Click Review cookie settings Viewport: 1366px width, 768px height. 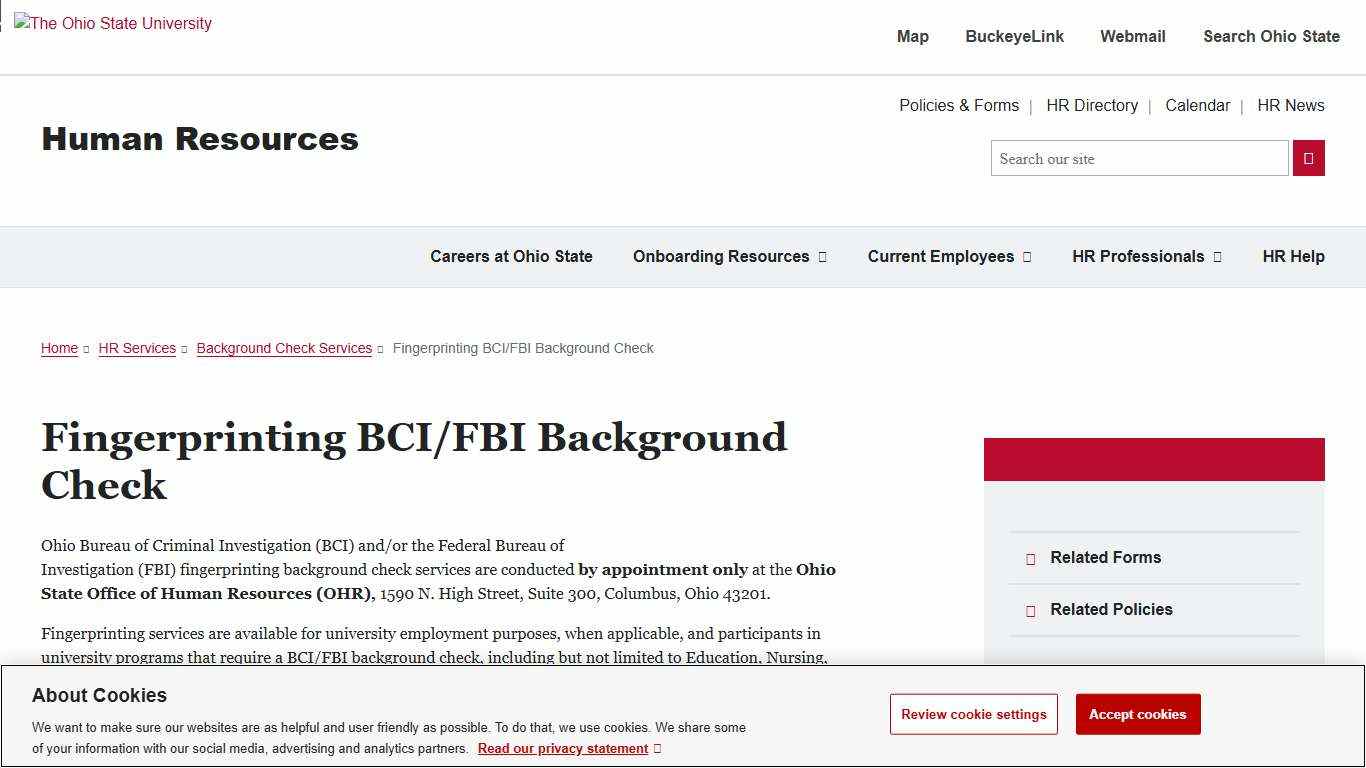pos(973,714)
